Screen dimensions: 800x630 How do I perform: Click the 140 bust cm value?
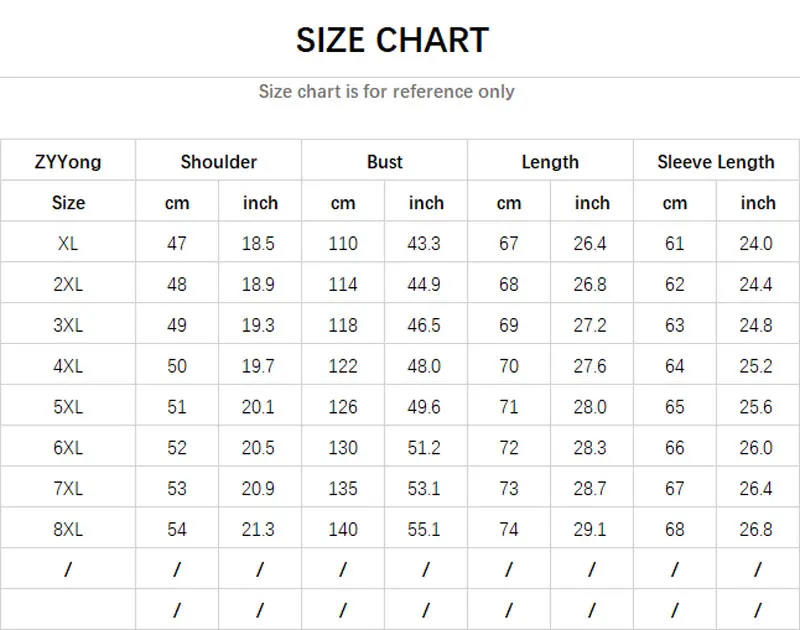point(343,529)
